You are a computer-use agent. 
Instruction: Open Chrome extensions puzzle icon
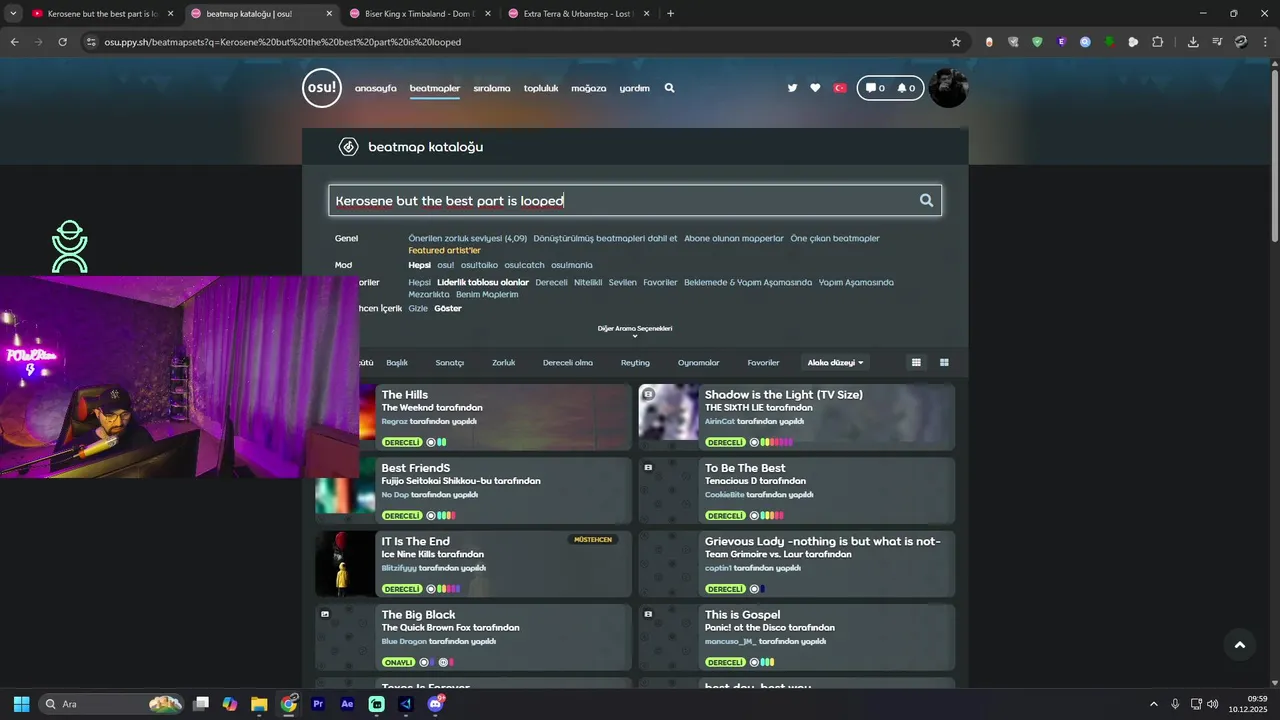pos(1158,42)
